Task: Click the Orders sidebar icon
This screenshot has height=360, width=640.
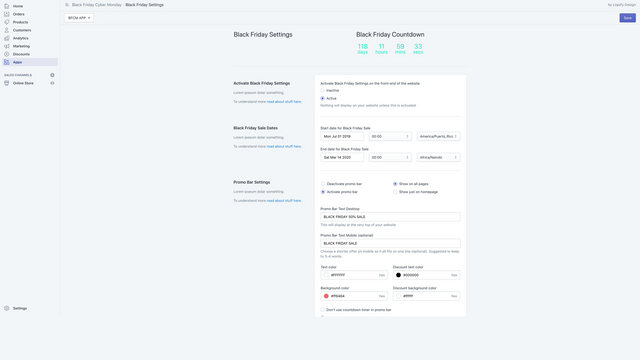Action: coord(7,14)
